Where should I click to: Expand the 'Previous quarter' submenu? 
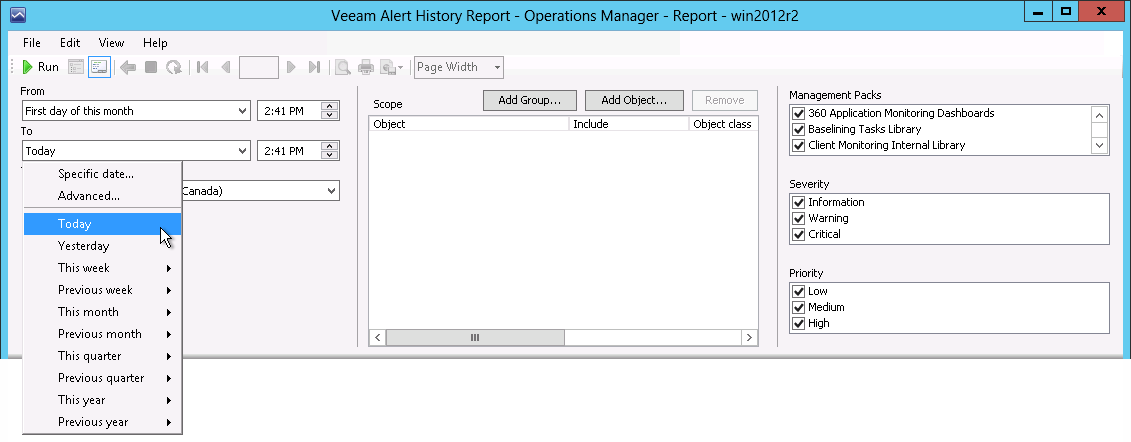(x=102, y=378)
